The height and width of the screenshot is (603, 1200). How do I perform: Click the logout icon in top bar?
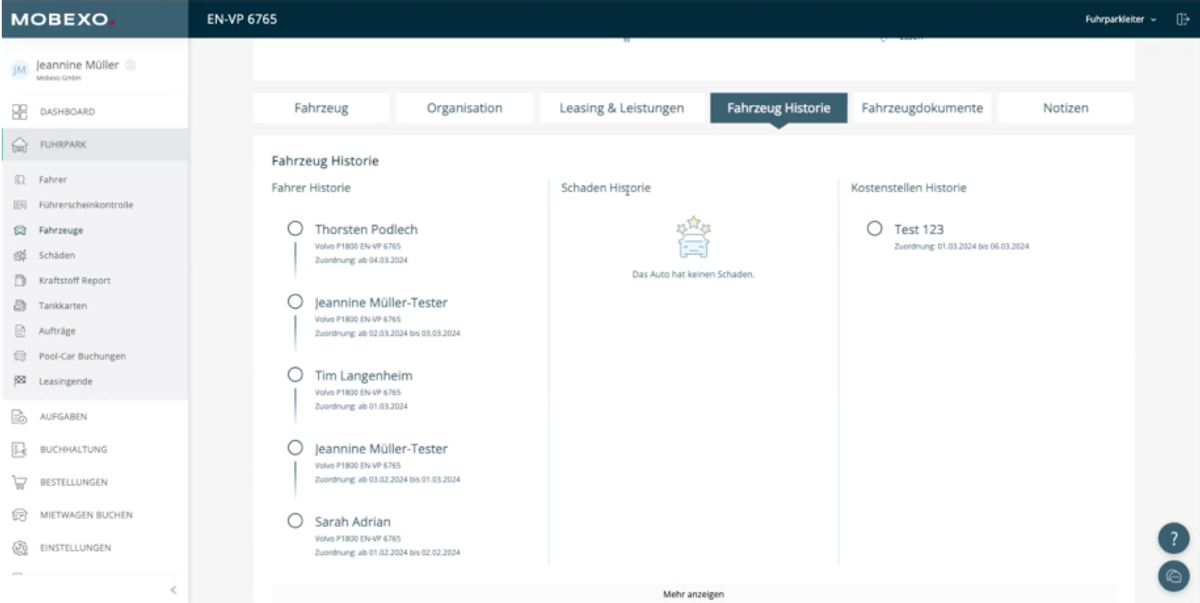1181,19
